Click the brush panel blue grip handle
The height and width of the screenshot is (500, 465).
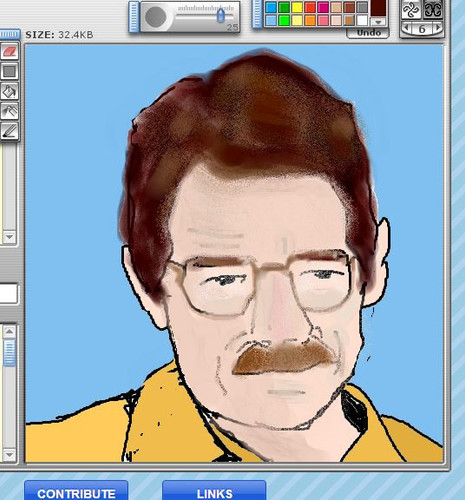point(134,17)
